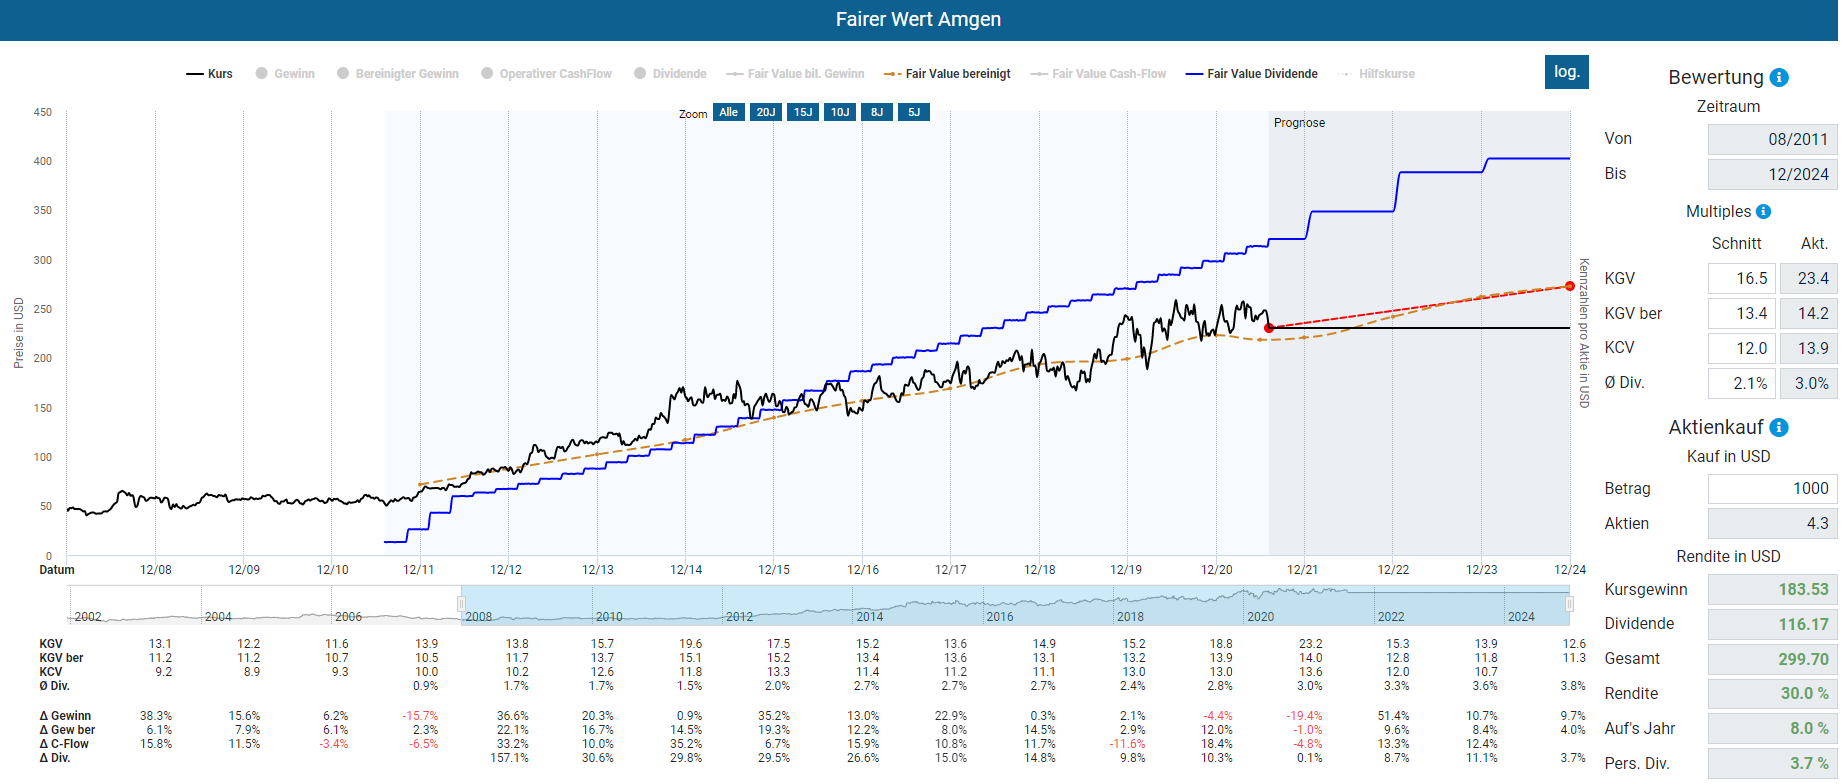This screenshot has width=1847, height=784.
Task: Switch chart to log. scale
Action: click(1566, 72)
